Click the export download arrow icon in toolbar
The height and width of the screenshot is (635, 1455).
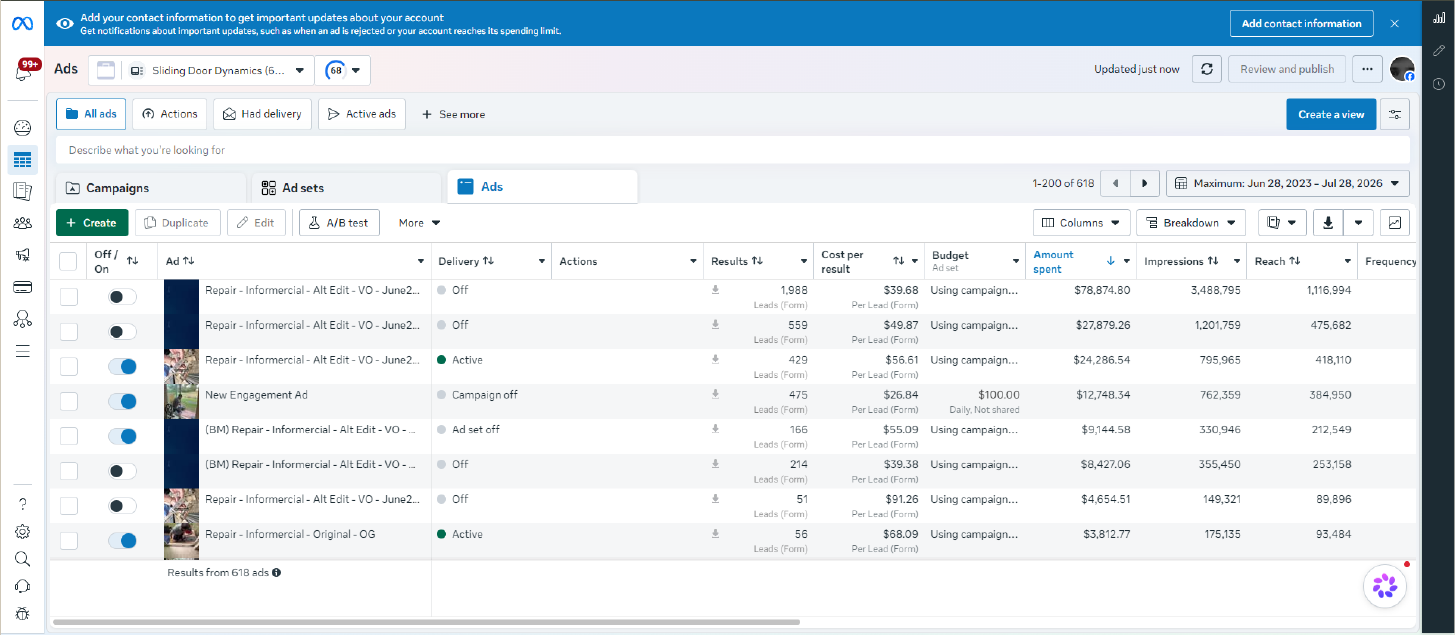(x=1327, y=222)
